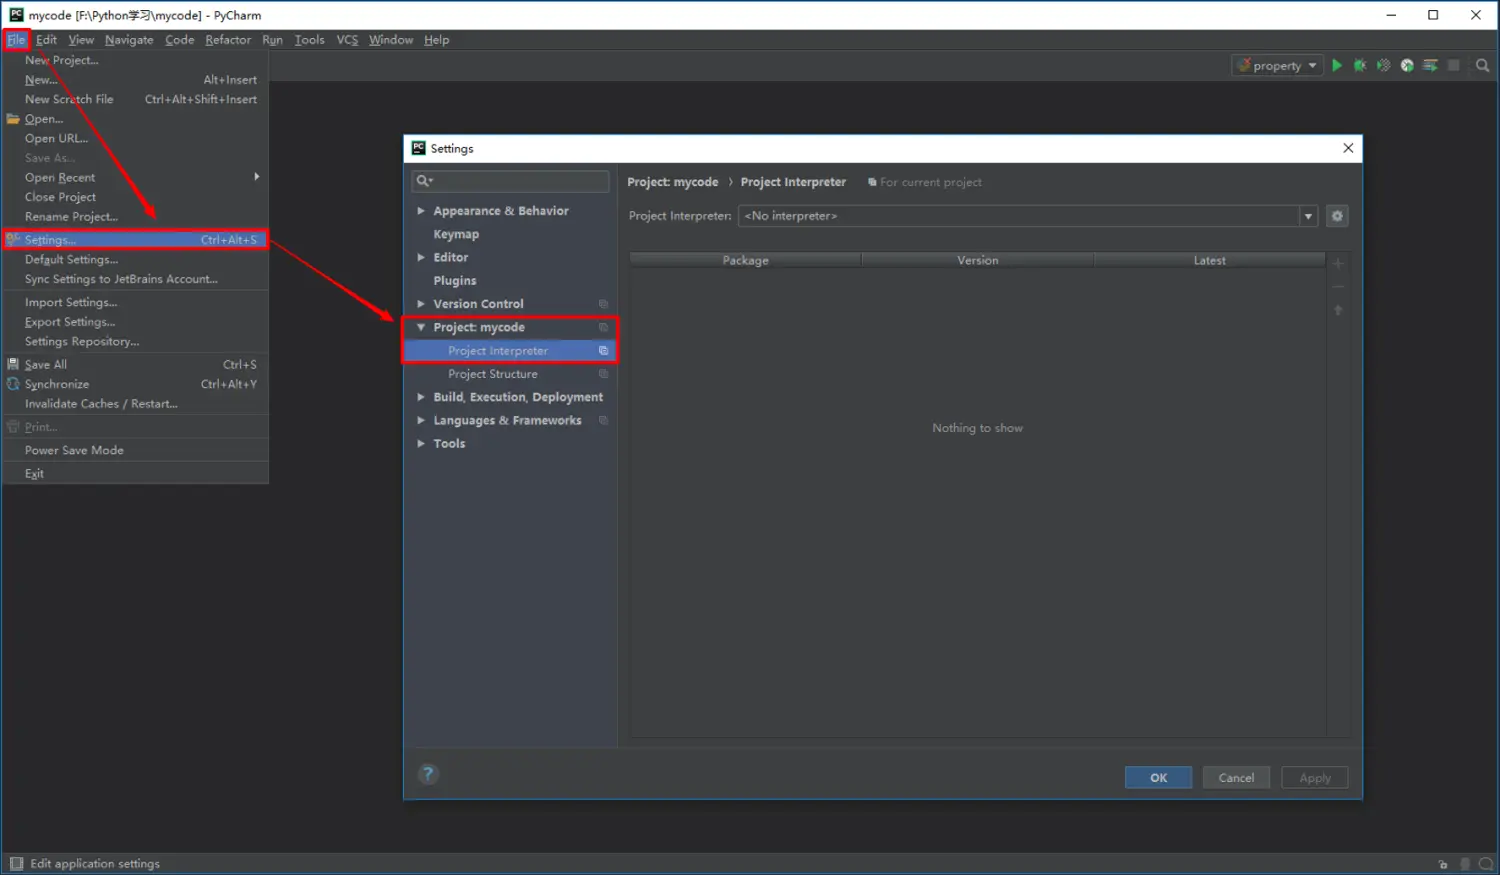Click project-level icon beside Project Structure
The image size is (1500, 875).
point(603,374)
